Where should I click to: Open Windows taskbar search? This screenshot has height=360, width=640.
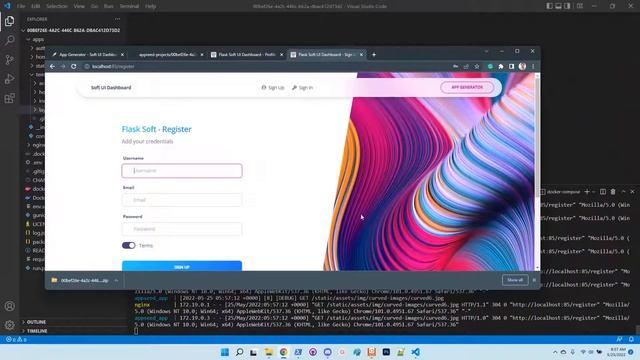point(240,352)
